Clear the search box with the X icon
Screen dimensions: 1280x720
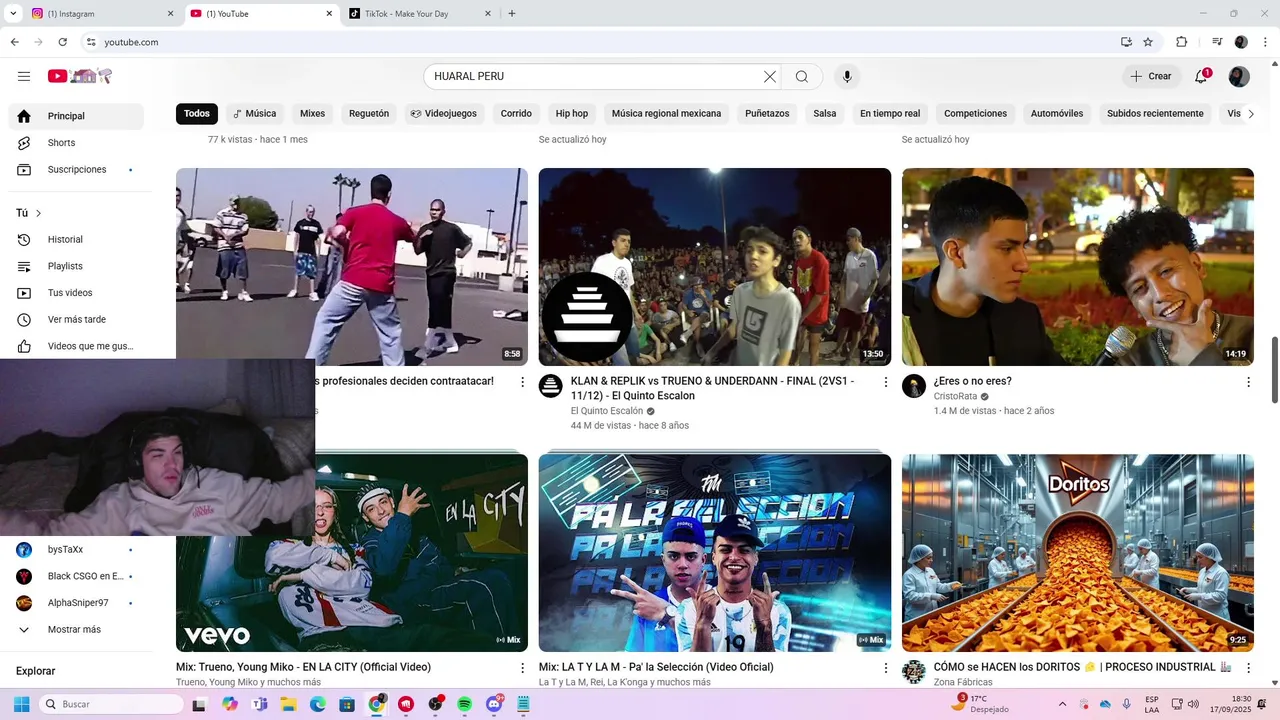click(x=770, y=76)
